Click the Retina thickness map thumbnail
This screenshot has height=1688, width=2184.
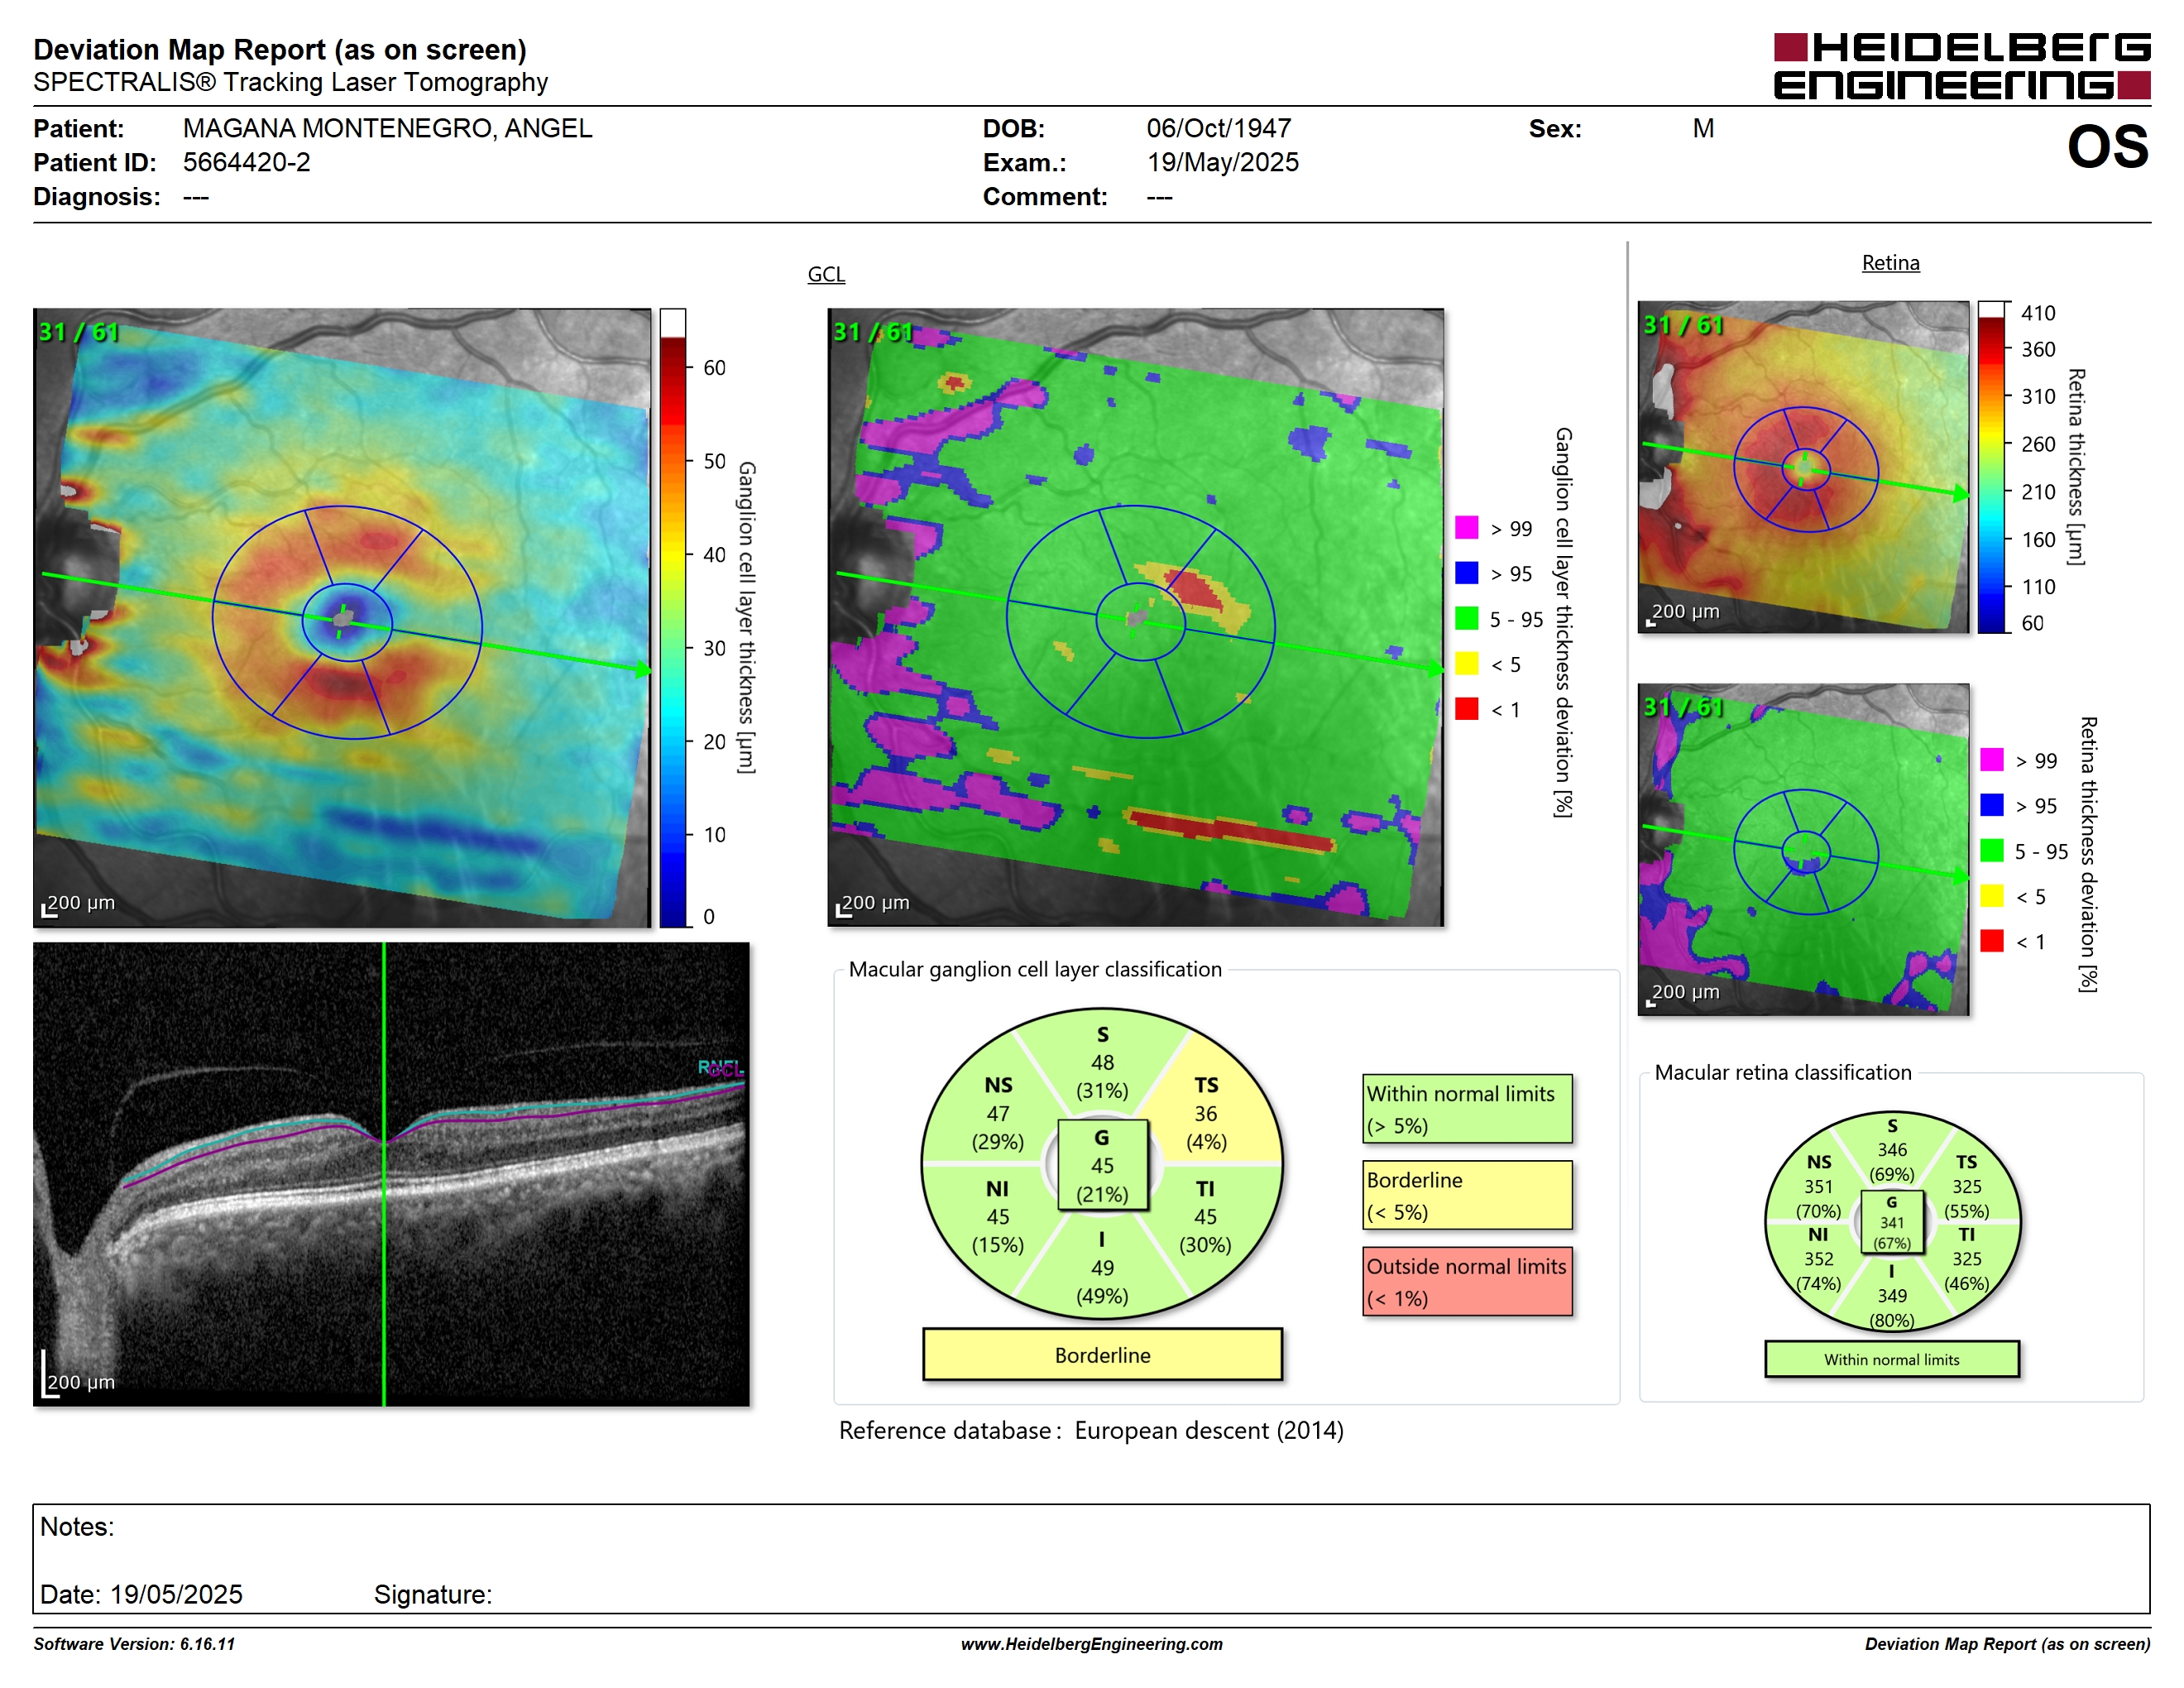pyautogui.click(x=1804, y=467)
